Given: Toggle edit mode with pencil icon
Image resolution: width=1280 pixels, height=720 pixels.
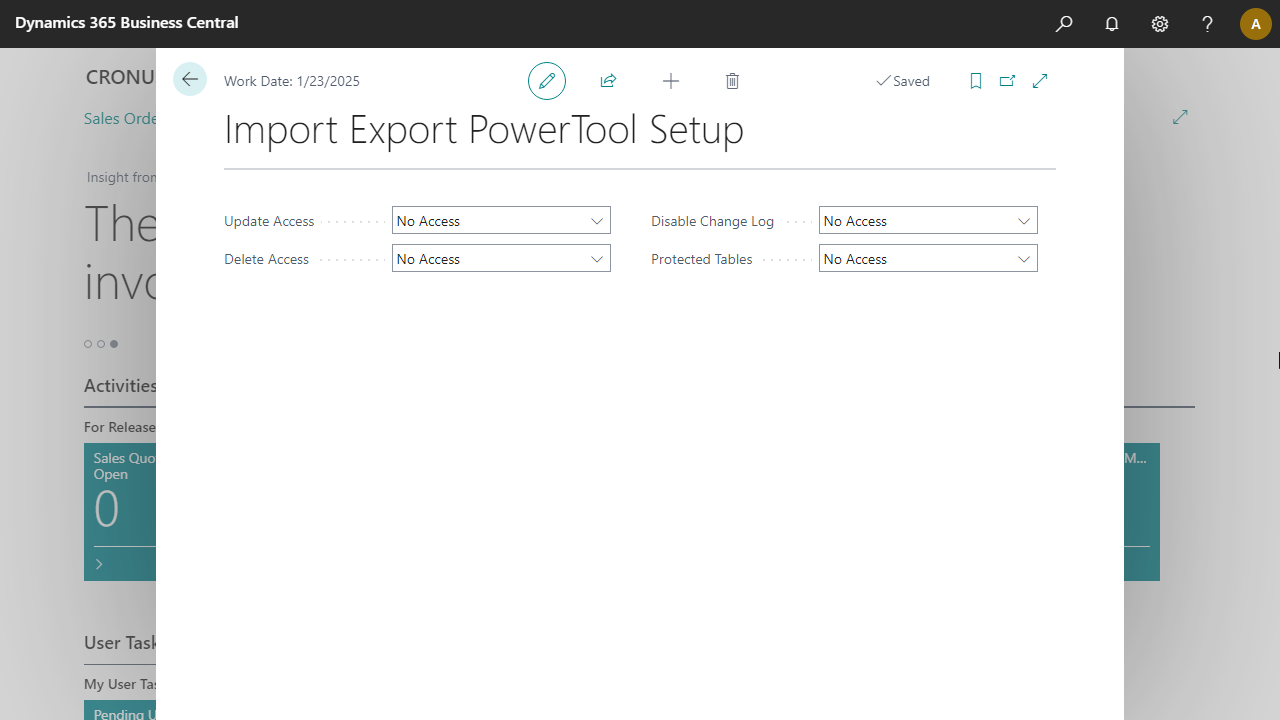Looking at the screenshot, I should pyautogui.click(x=547, y=81).
